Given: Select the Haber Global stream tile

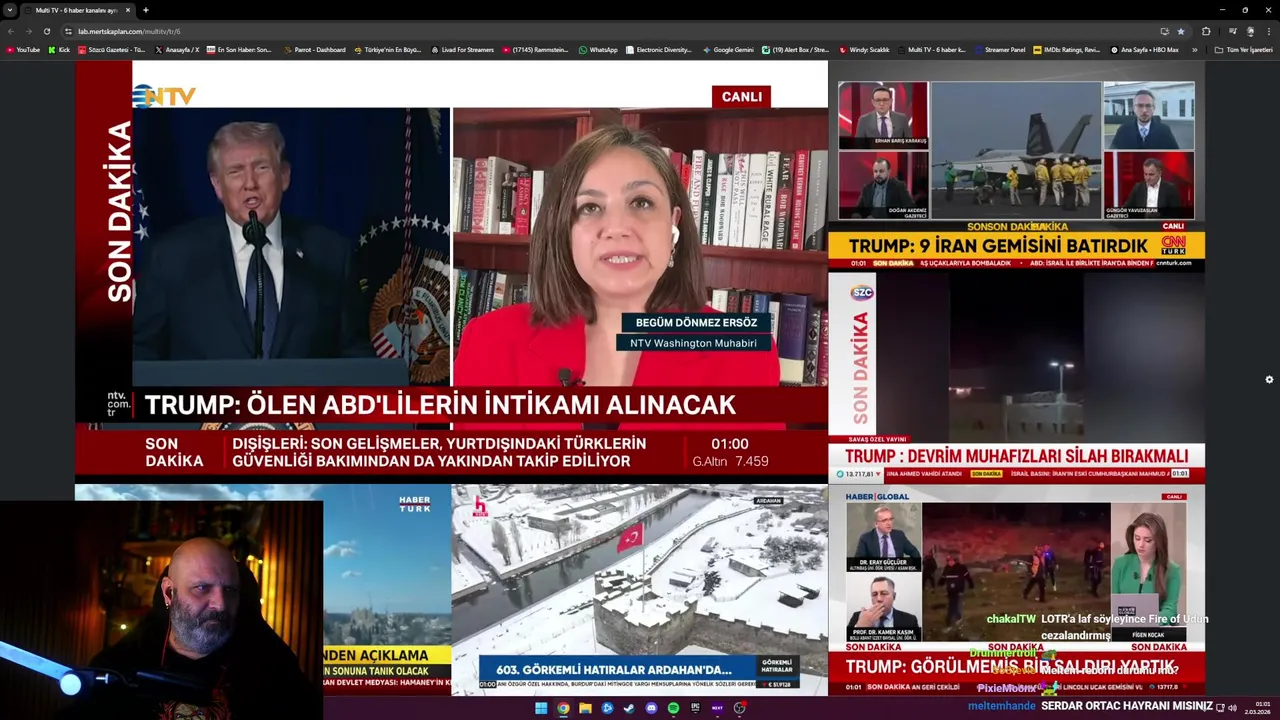Looking at the screenshot, I should click(1016, 588).
